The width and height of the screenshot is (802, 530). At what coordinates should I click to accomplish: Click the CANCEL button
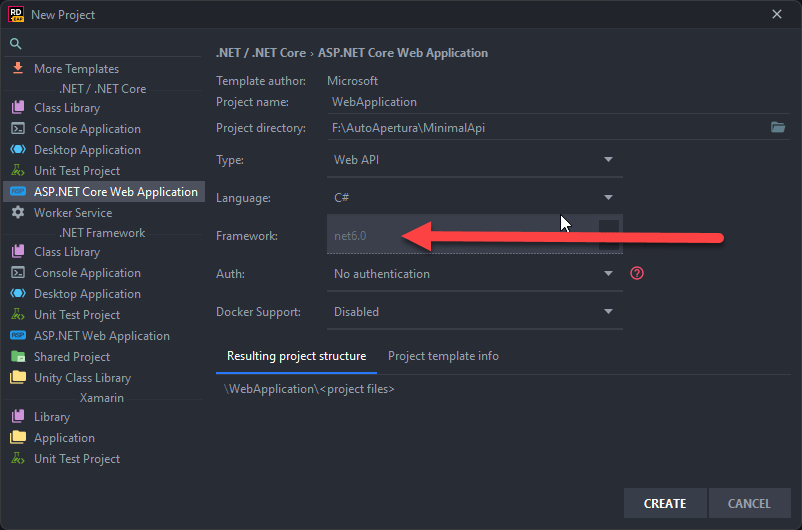pos(749,503)
